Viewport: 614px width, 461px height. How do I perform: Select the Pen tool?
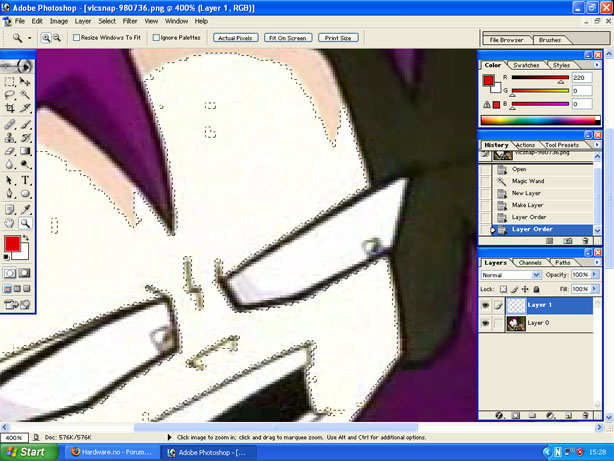pyautogui.click(x=10, y=193)
